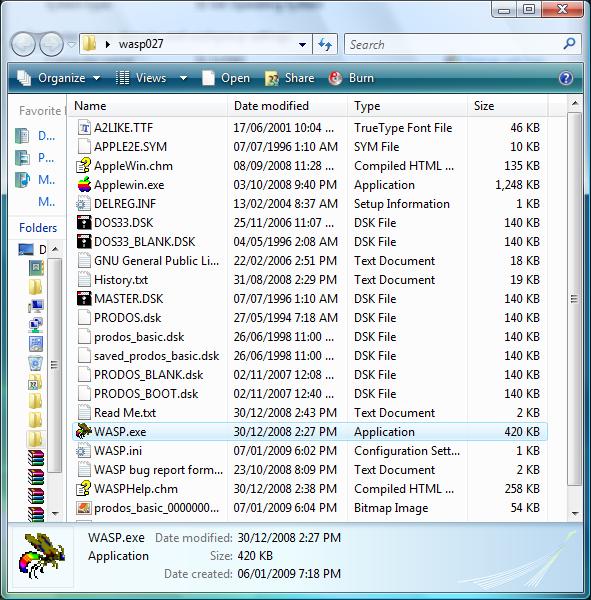This screenshot has height=600, width=591.
Task: Click into the Search input field
Action: point(454,45)
